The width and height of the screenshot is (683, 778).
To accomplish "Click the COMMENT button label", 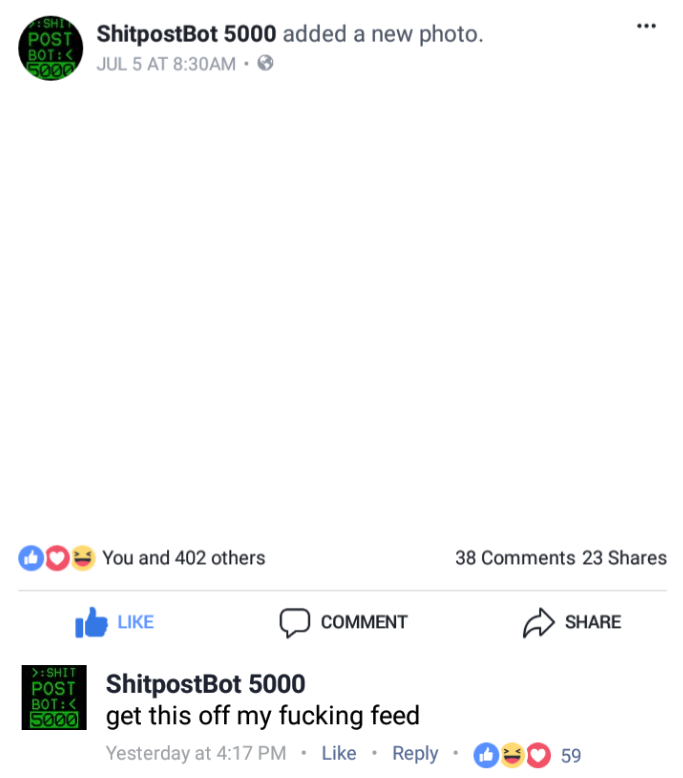I will pyautogui.click(x=364, y=622).
